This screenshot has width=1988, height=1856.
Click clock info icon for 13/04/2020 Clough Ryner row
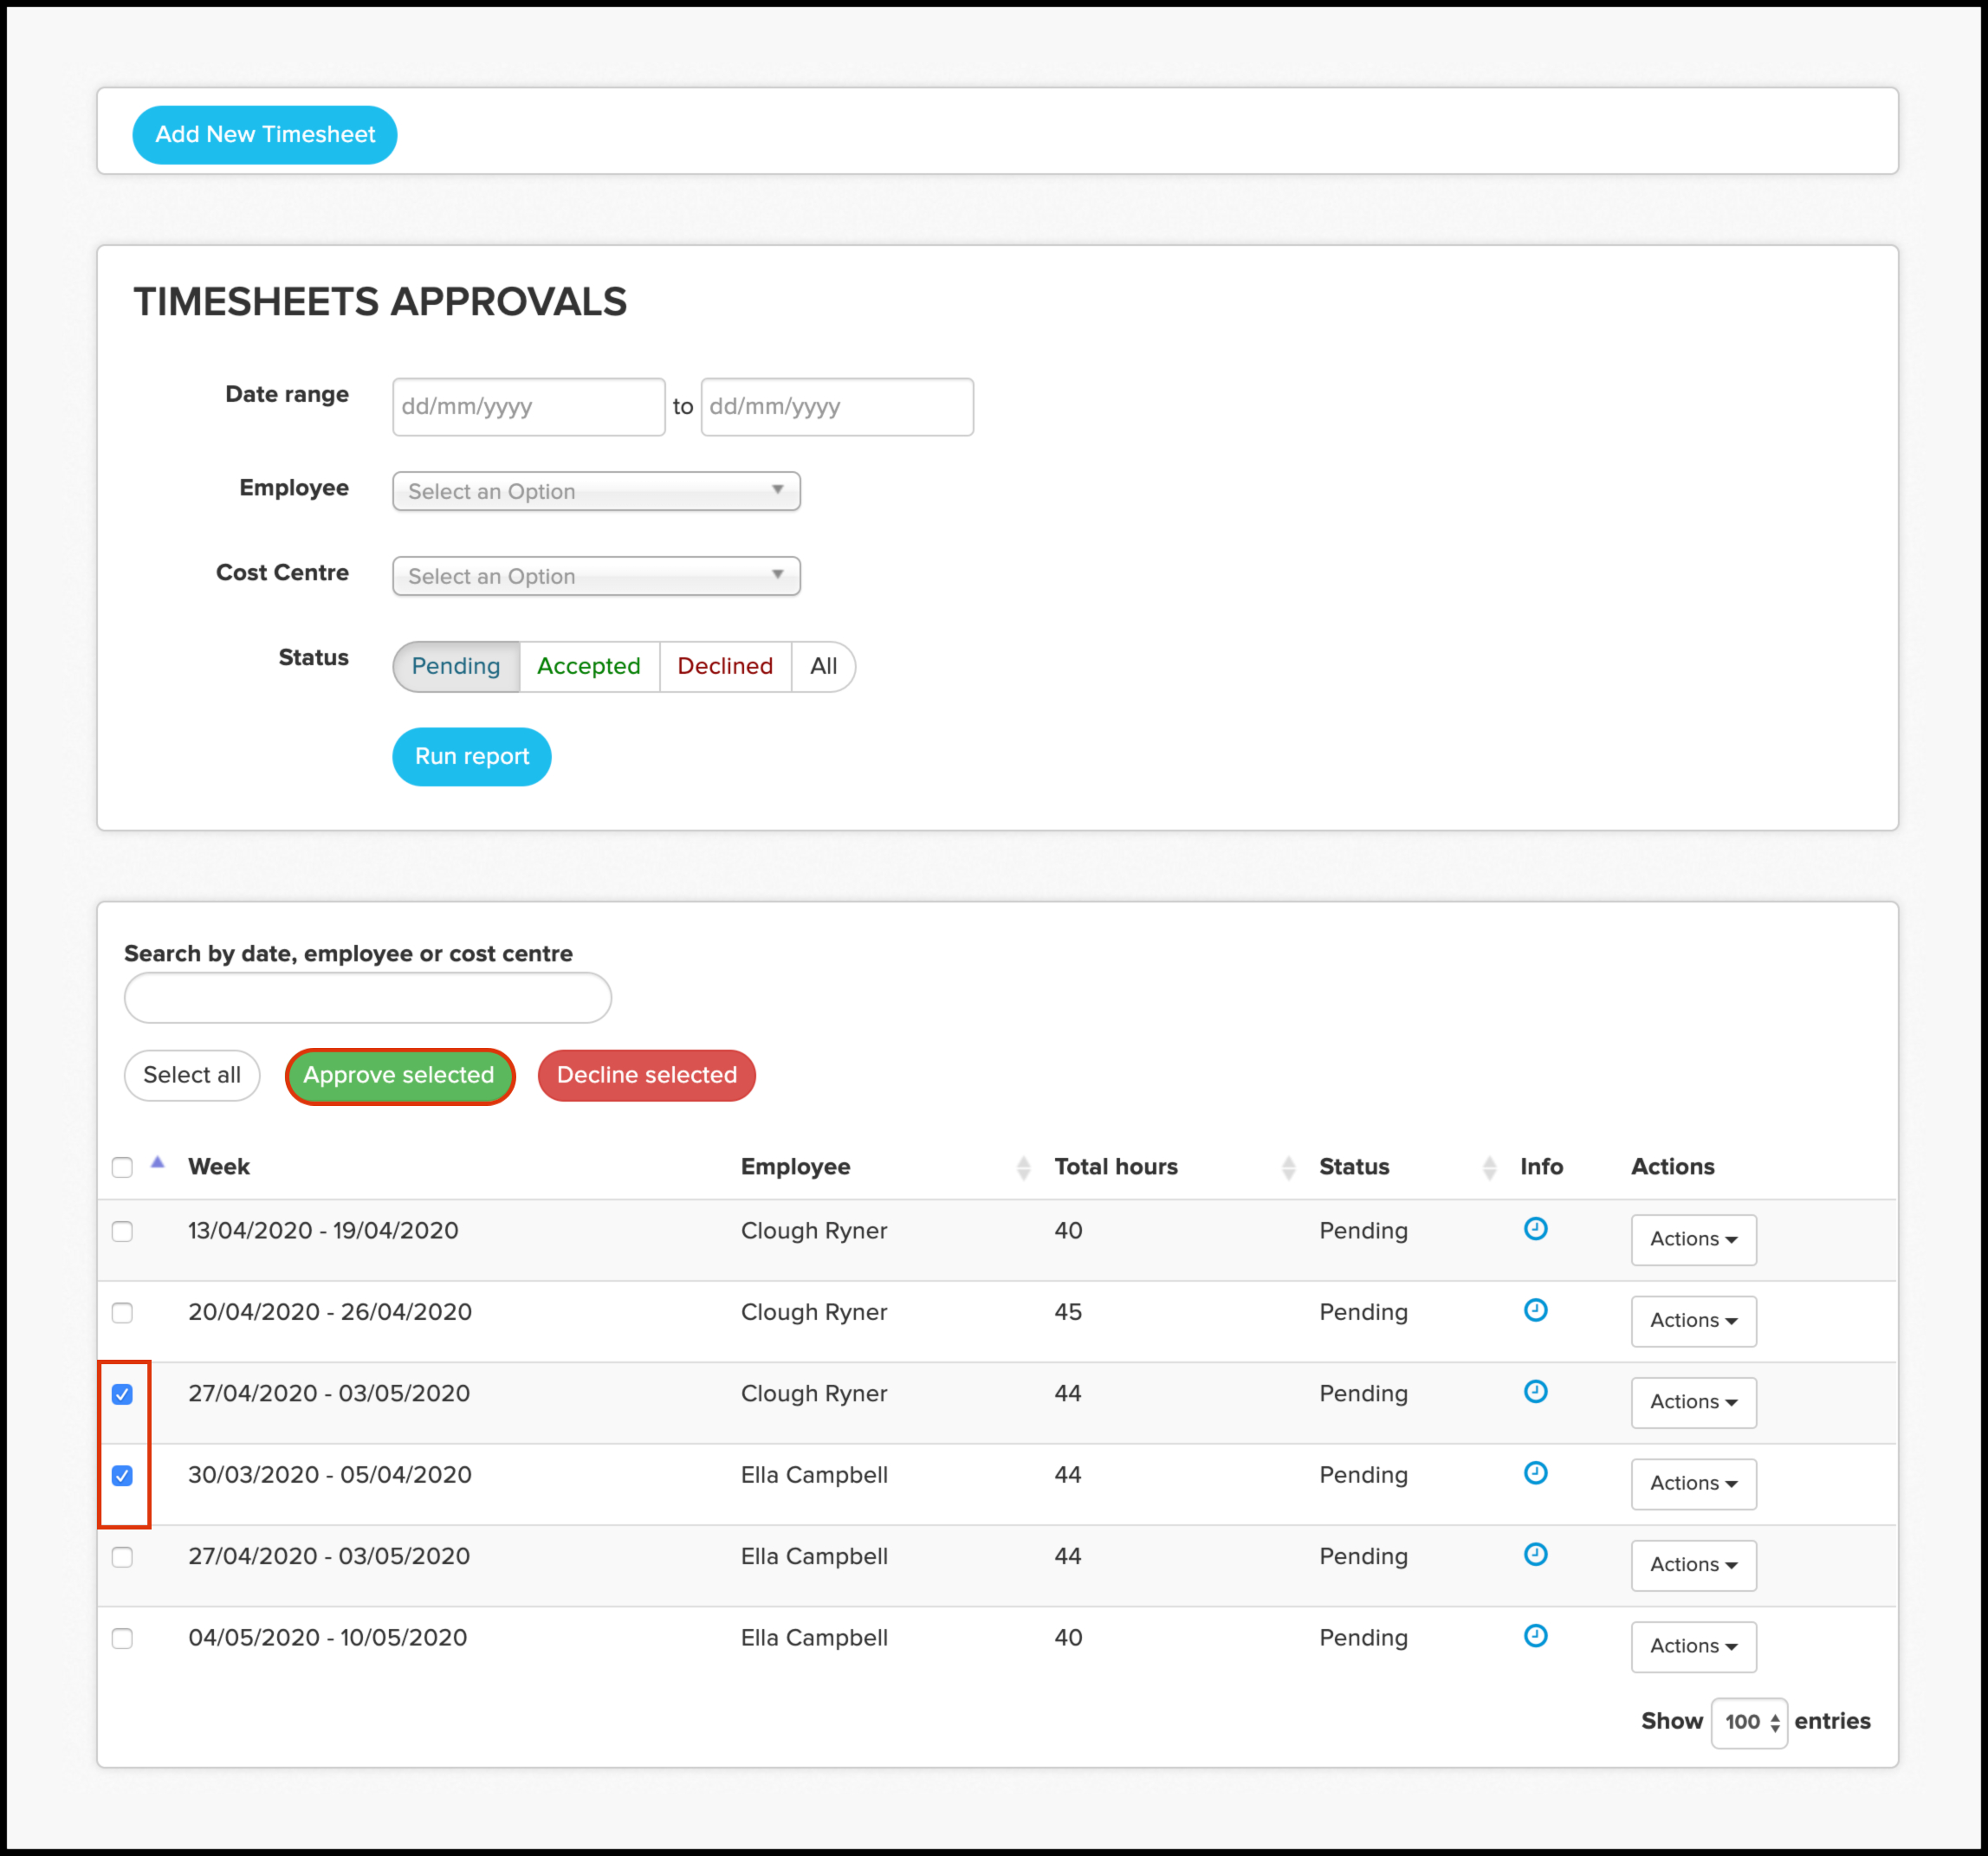coord(1535,1228)
